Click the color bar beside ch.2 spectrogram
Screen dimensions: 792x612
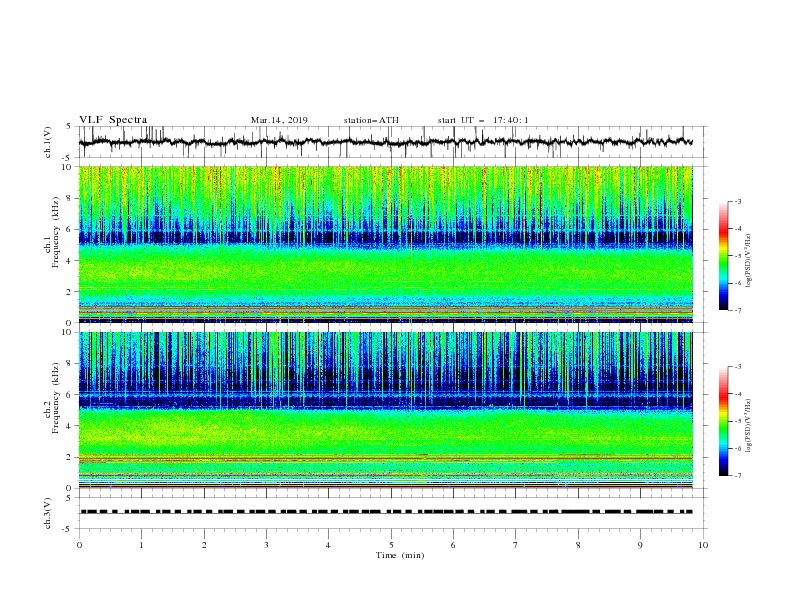click(723, 421)
